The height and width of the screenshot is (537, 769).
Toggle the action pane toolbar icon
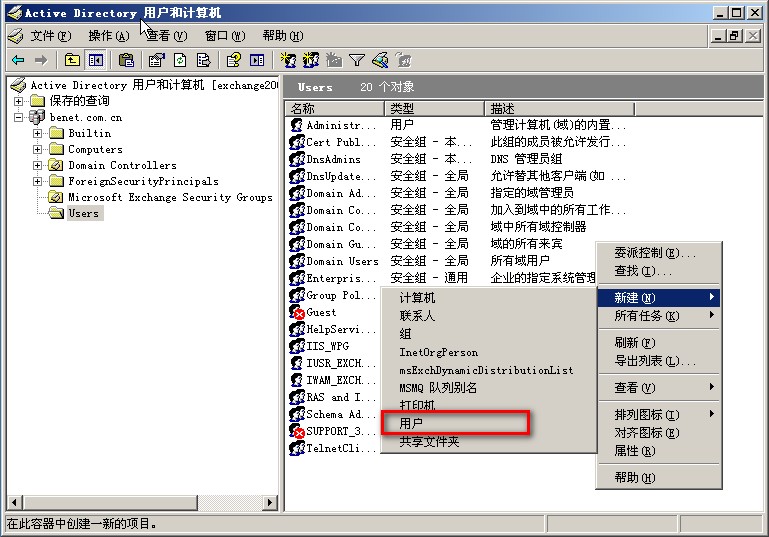(257, 60)
